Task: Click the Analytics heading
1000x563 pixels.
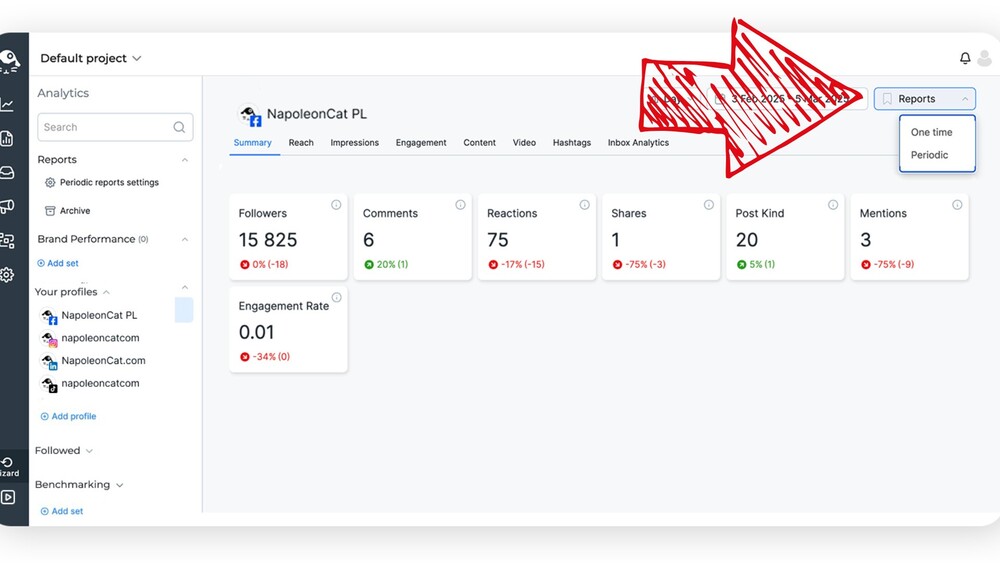Action: (62, 93)
